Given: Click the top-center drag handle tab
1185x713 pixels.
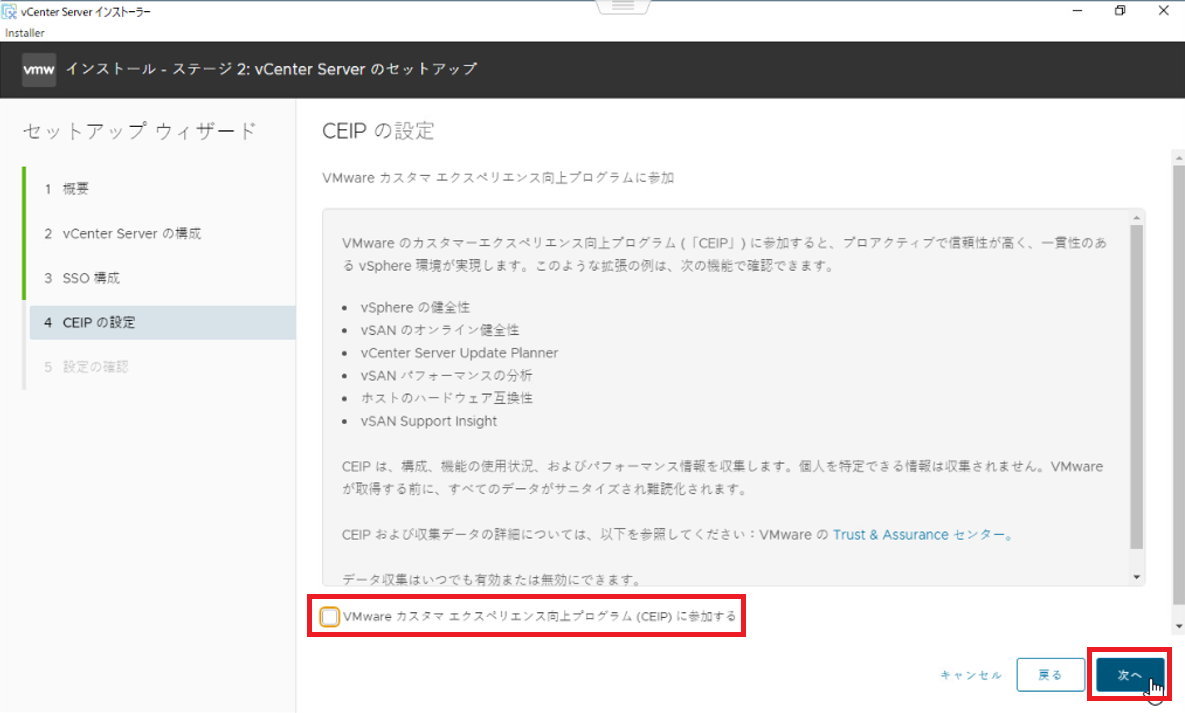Looking at the screenshot, I should (623, 7).
